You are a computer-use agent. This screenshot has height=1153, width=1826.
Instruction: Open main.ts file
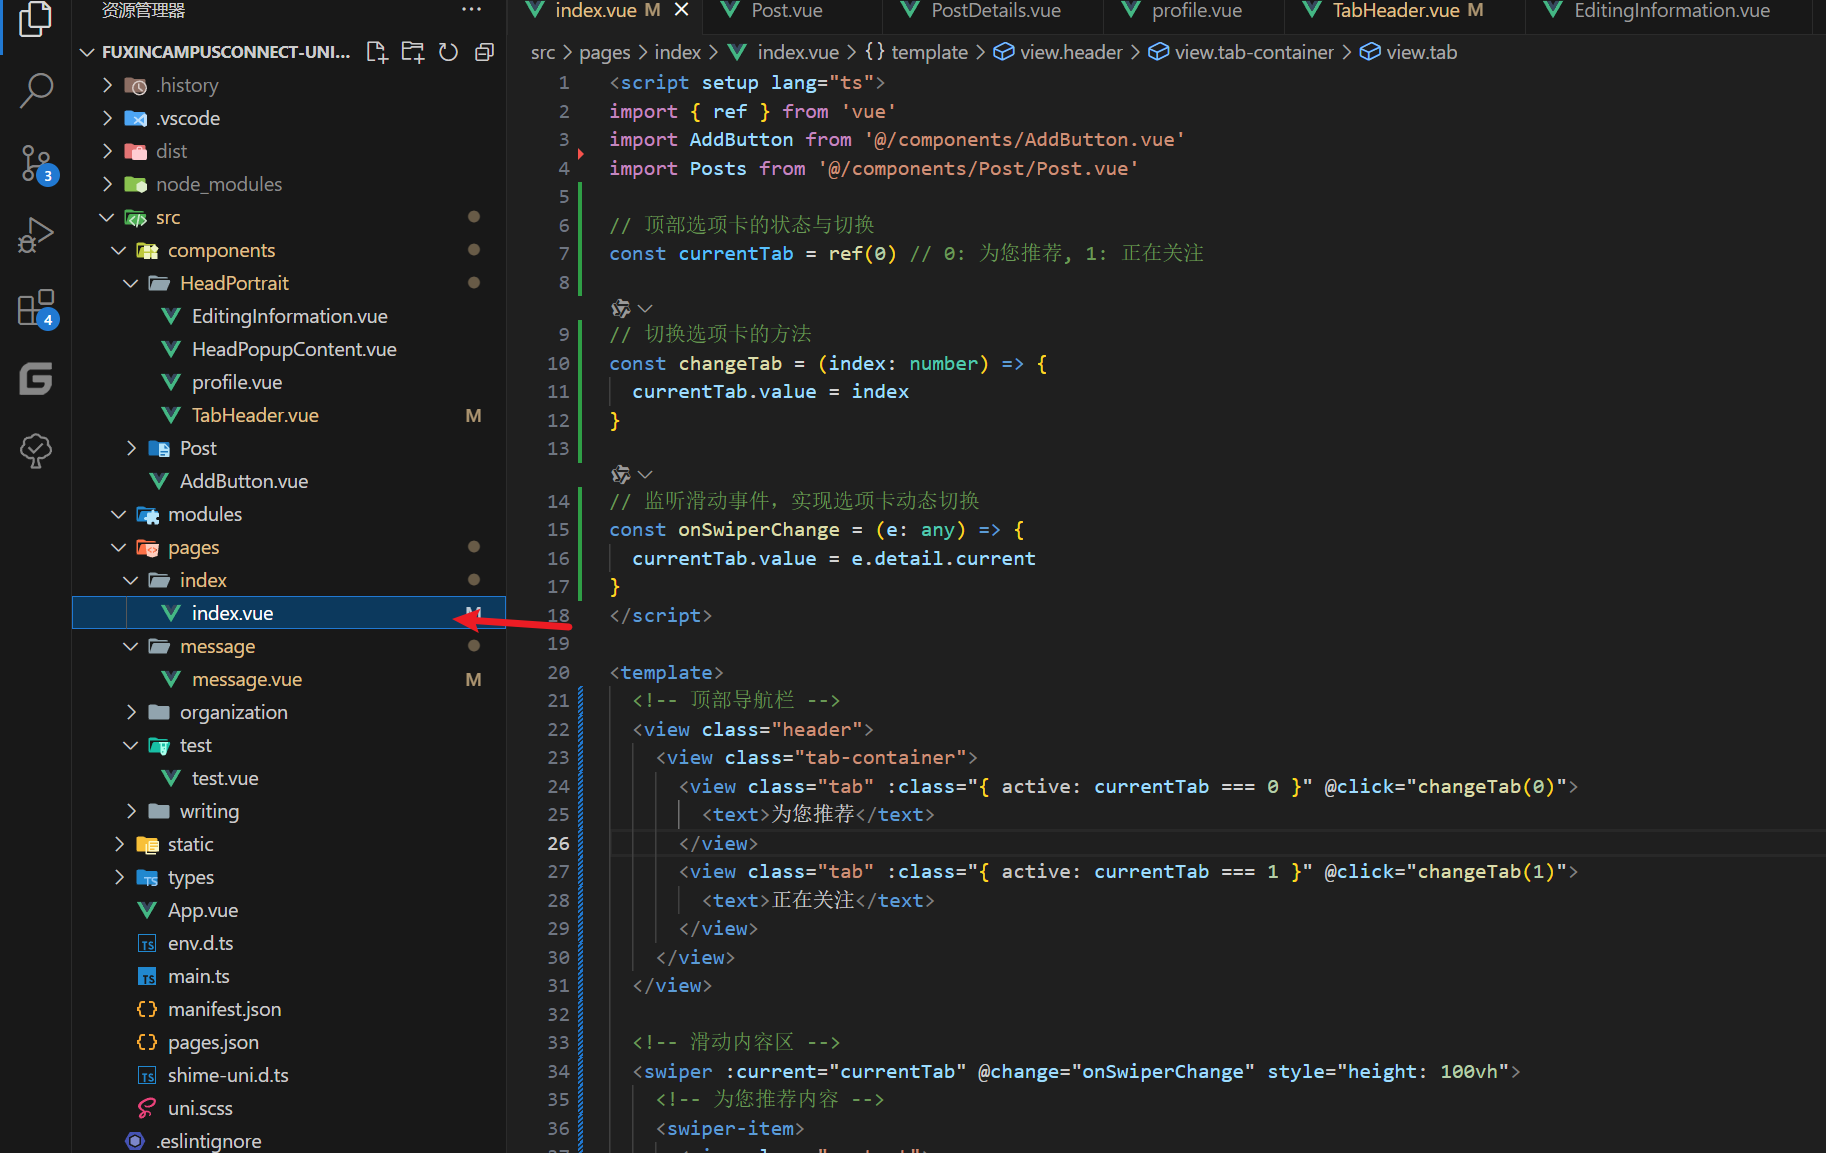[289, 976]
